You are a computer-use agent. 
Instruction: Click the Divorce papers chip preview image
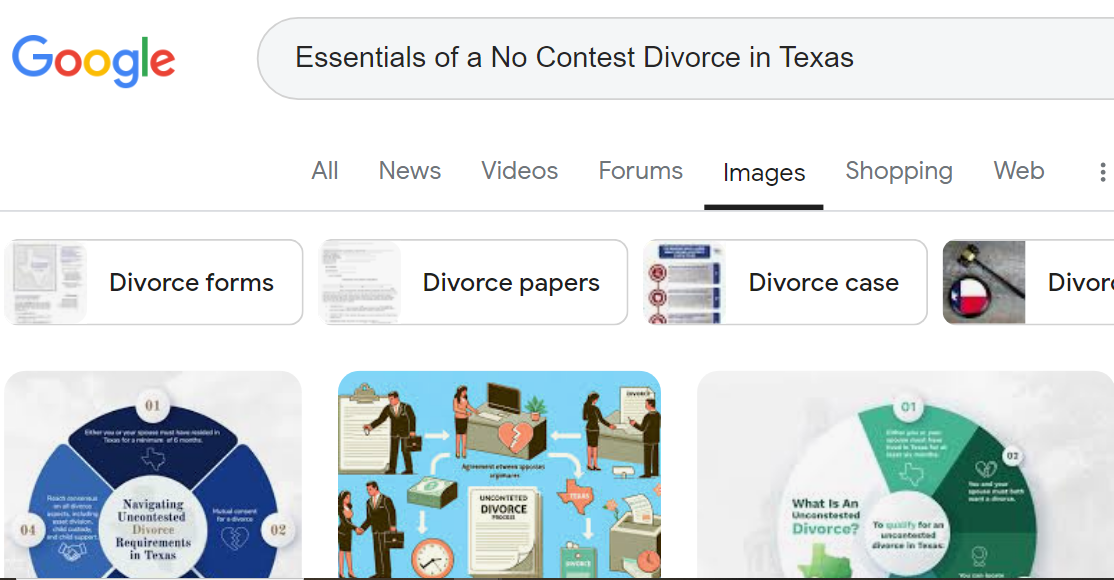tap(360, 281)
